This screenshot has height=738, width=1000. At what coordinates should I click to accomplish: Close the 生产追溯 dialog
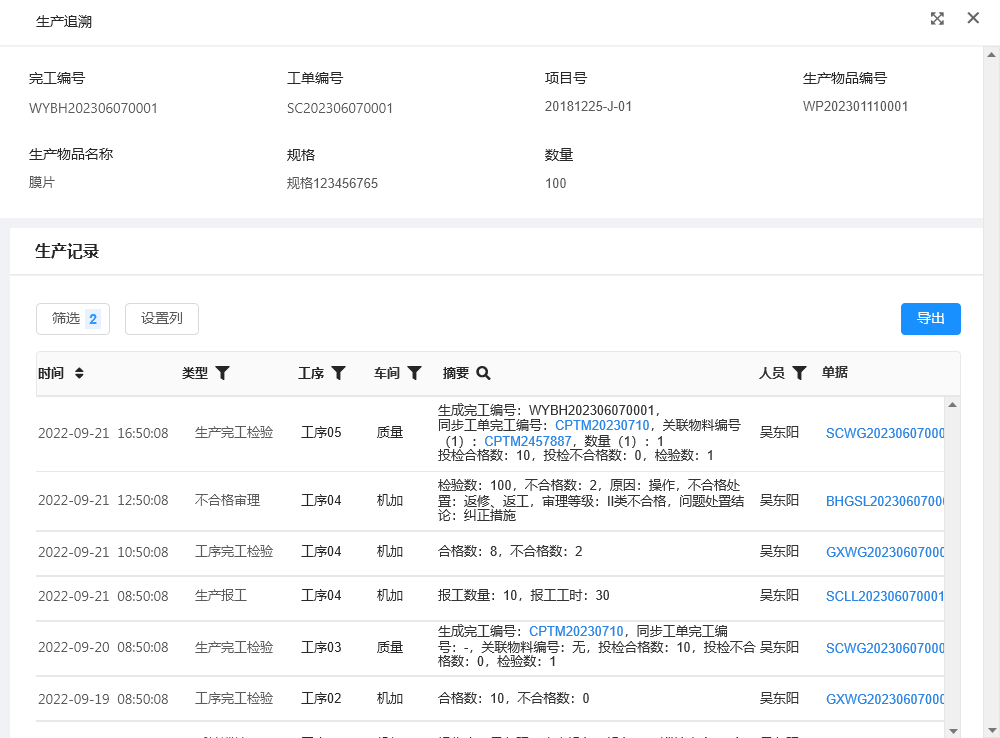tap(973, 19)
